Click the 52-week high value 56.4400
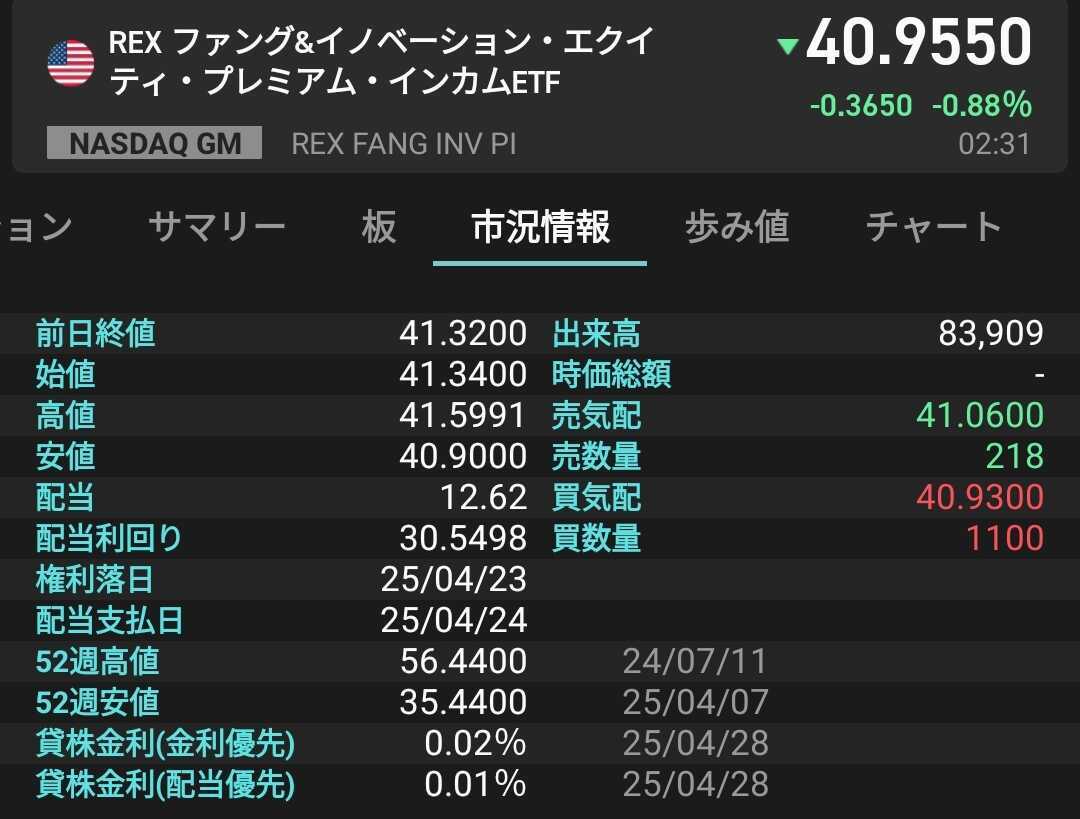This screenshot has width=1080, height=819. [463, 661]
